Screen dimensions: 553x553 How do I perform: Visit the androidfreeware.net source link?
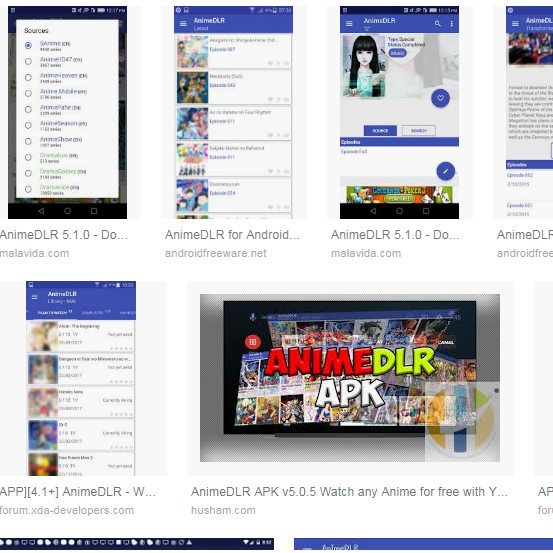tap(215, 253)
